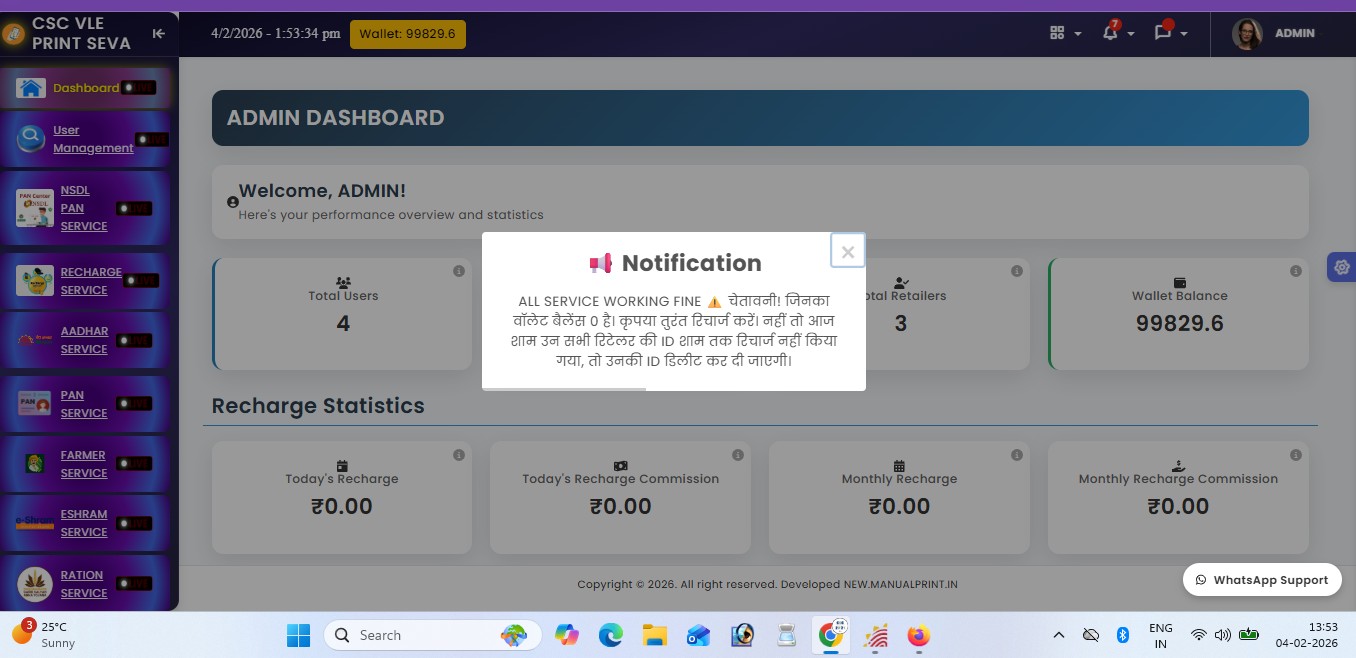Collapse the sidebar with arrow icon

point(158,33)
